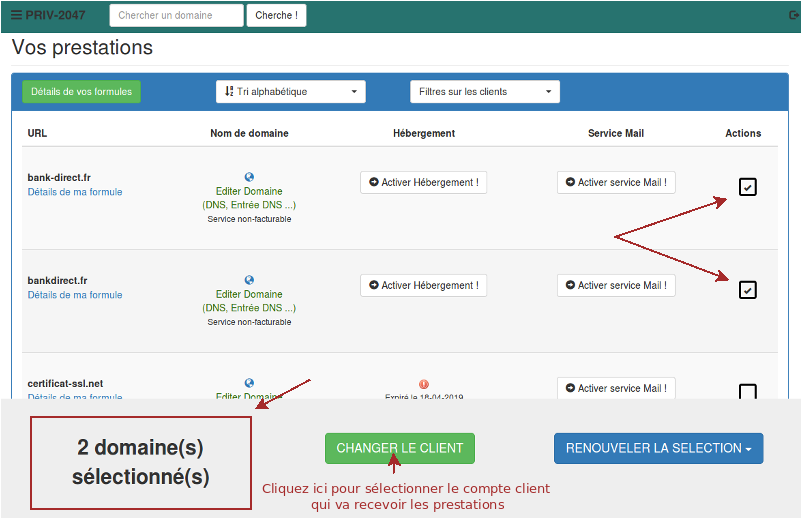This screenshot has height=520, width=803.
Task: Click the URL column header
Action: pyautogui.click(x=37, y=133)
